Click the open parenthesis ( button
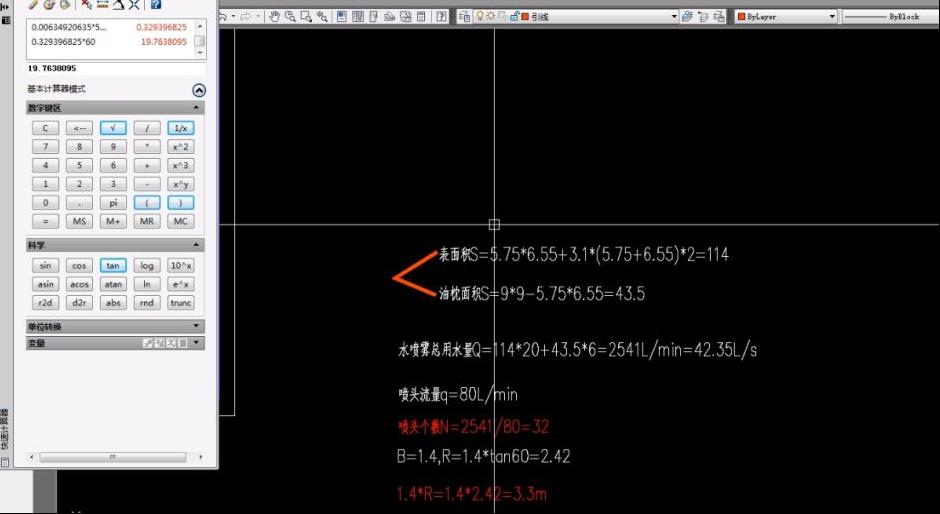Viewport: 940px width, 514px height. click(x=147, y=203)
